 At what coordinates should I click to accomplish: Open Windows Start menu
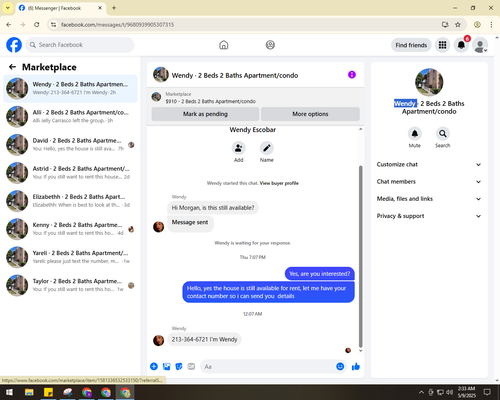(x=9, y=392)
